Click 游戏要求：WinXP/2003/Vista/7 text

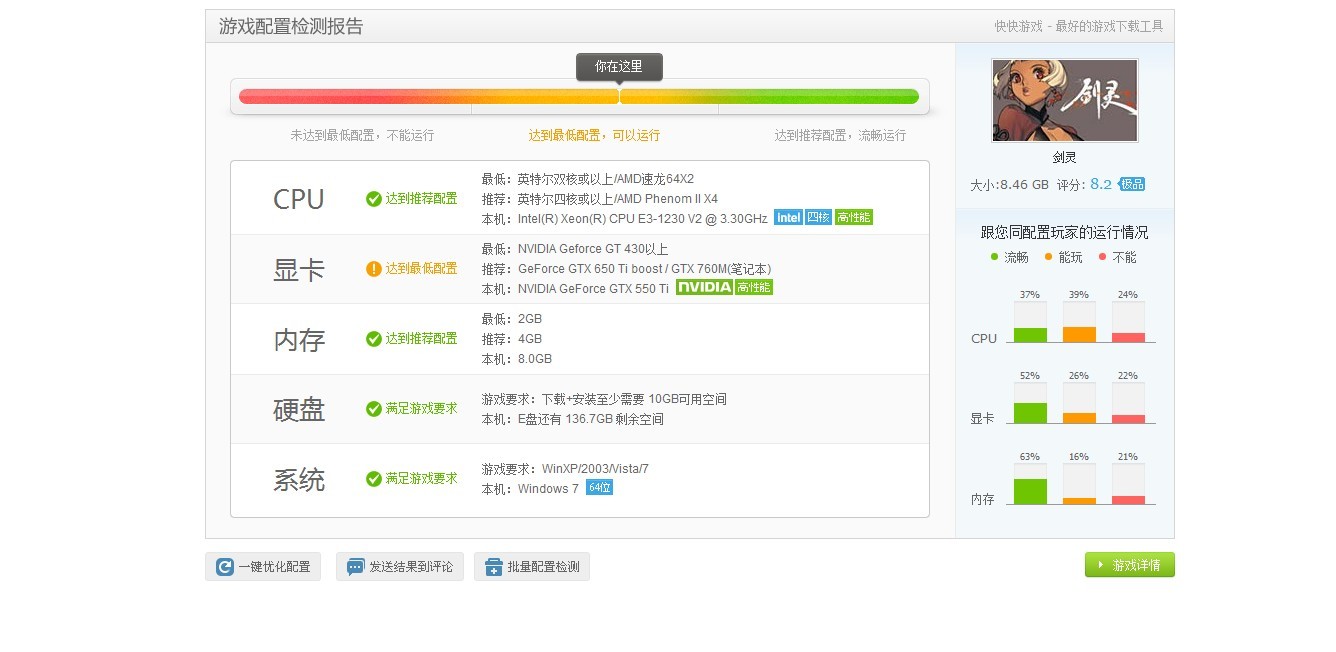(x=565, y=469)
